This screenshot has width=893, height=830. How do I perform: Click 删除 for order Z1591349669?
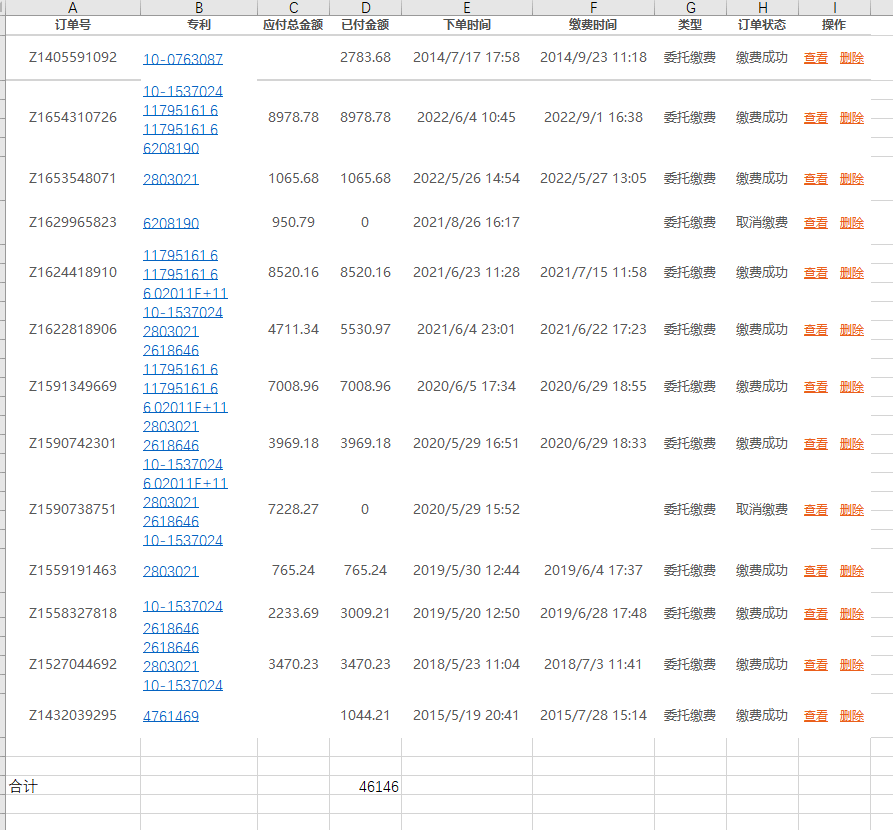coord(852,387)
